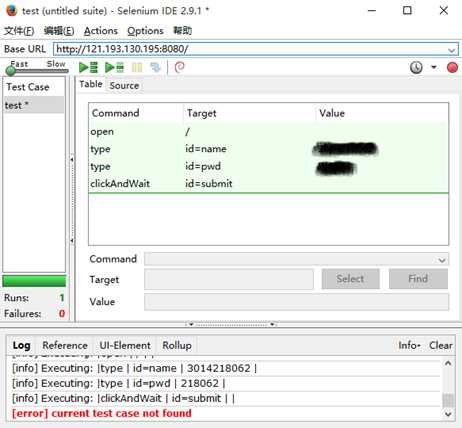462x428 pixels.
Task: Click the green test progress bar
Action: [34, 281]
